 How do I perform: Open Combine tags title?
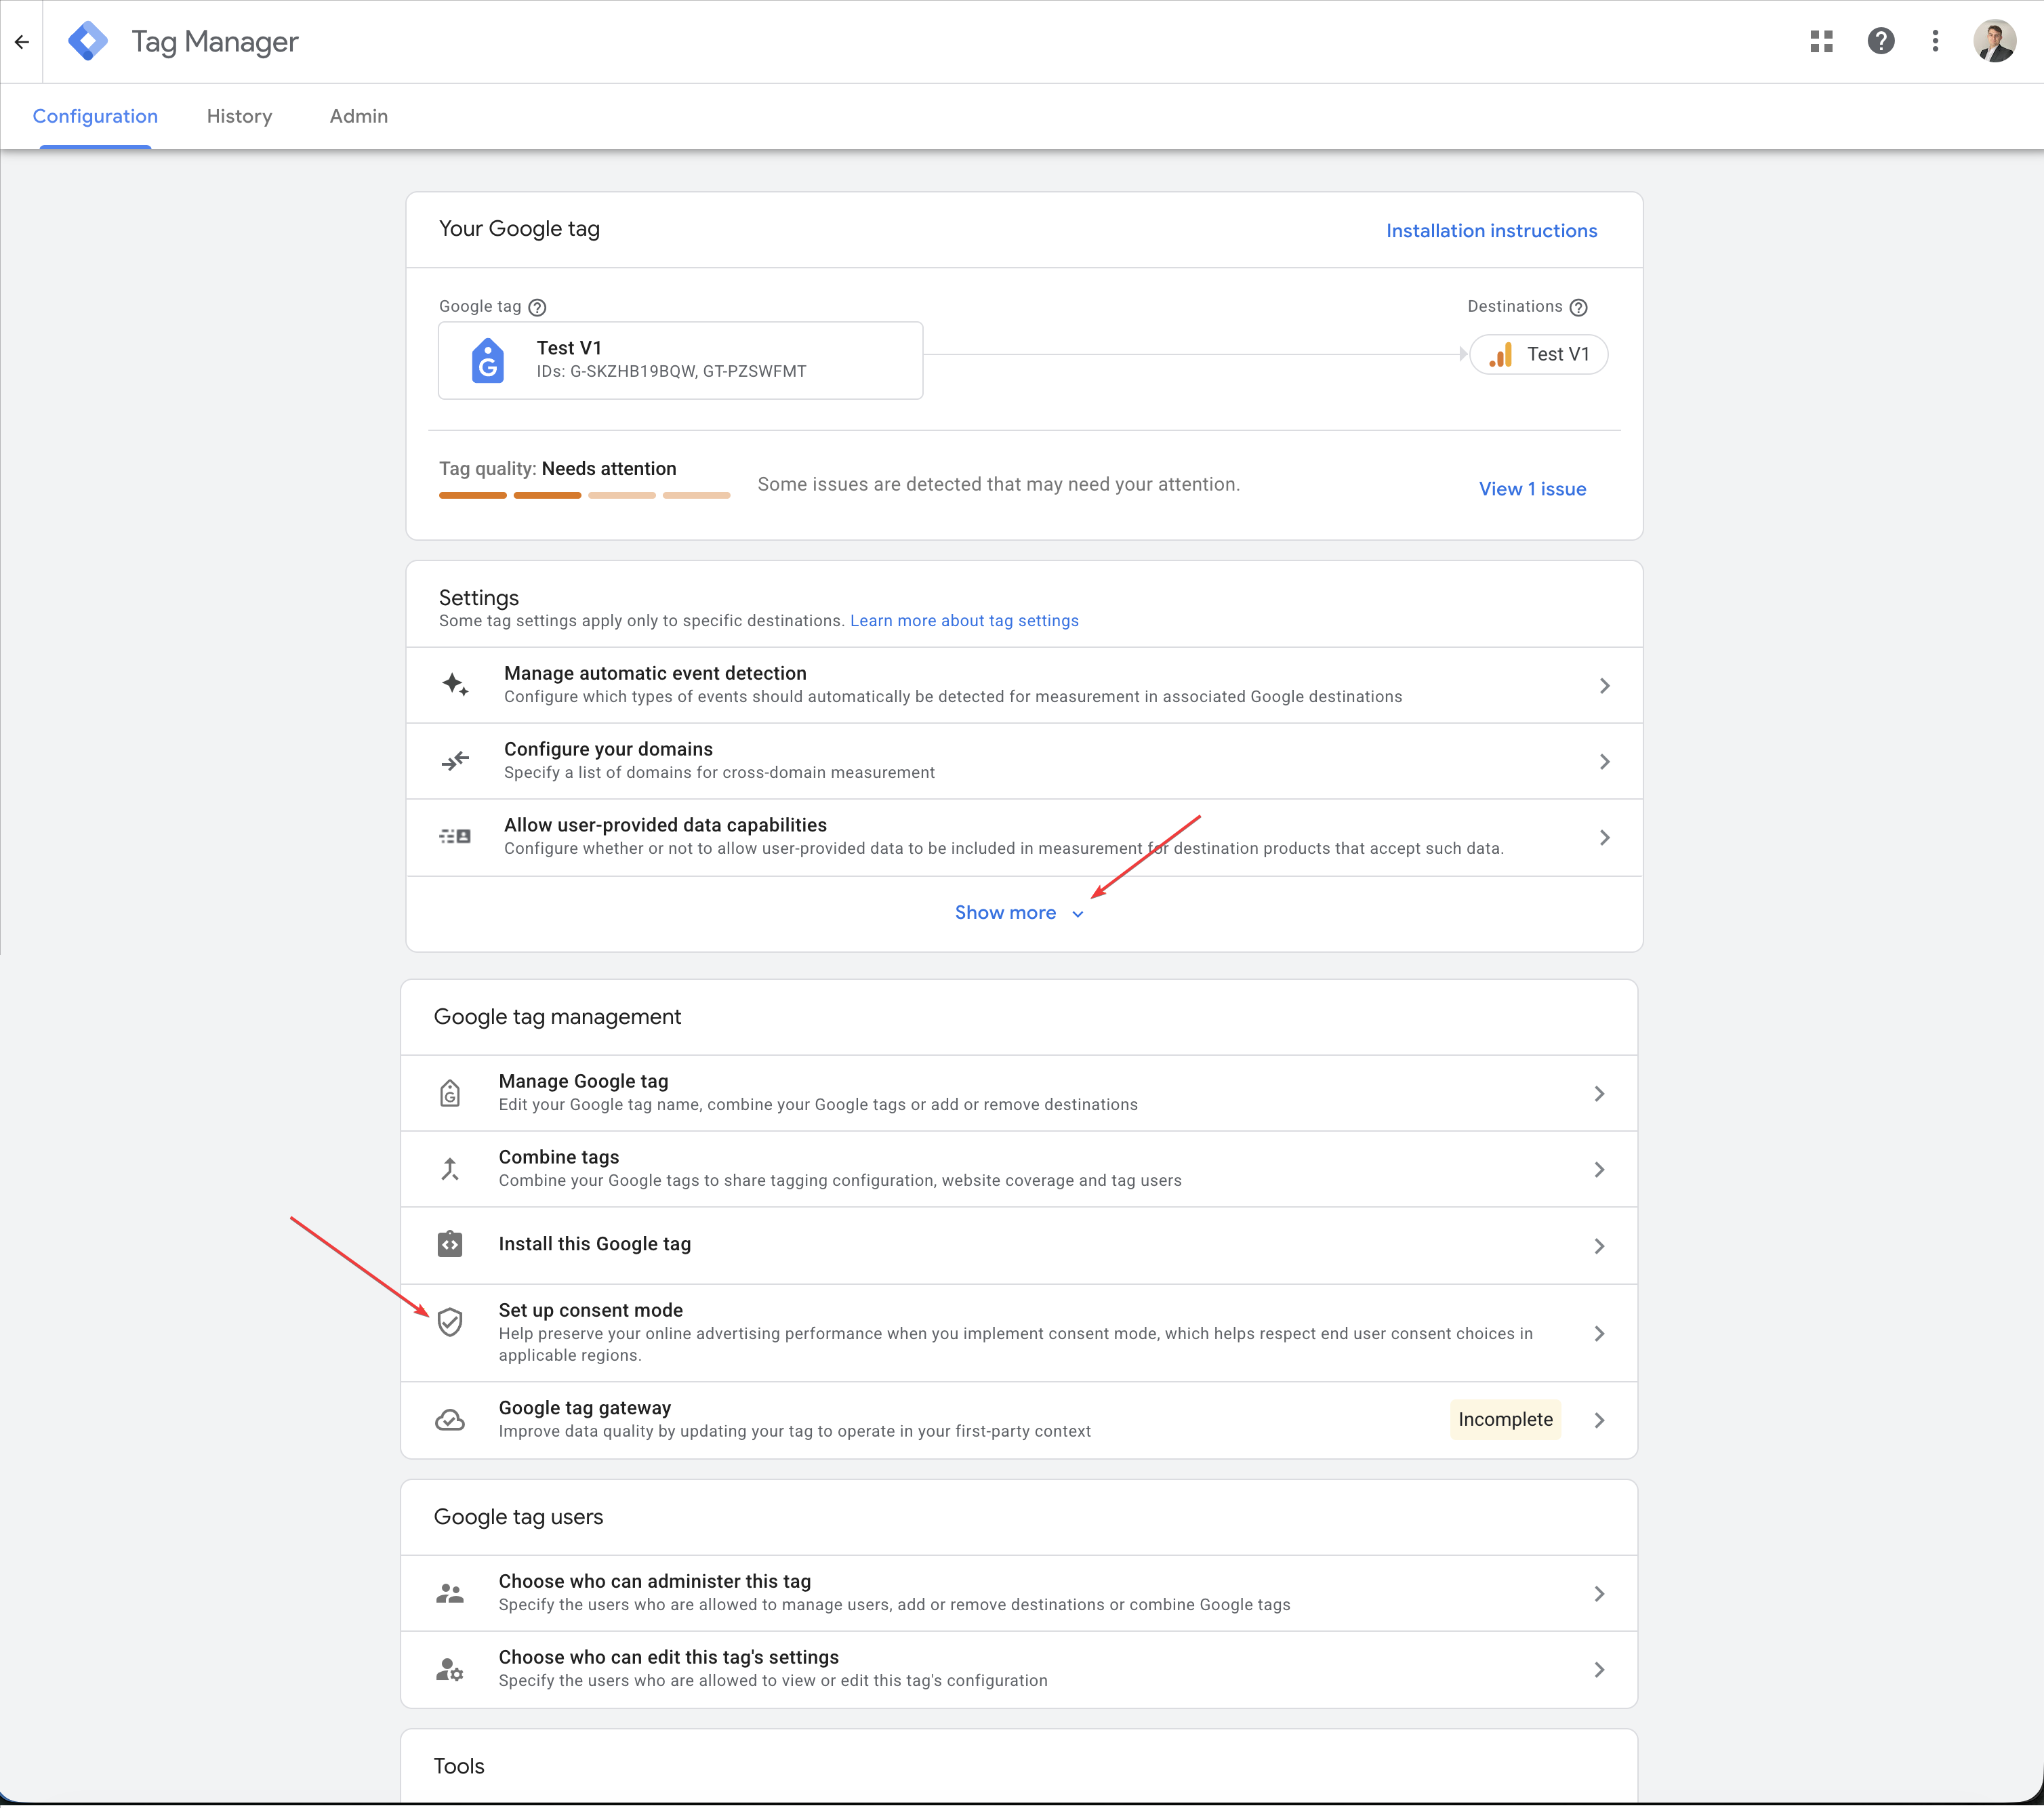[559, 1158]
